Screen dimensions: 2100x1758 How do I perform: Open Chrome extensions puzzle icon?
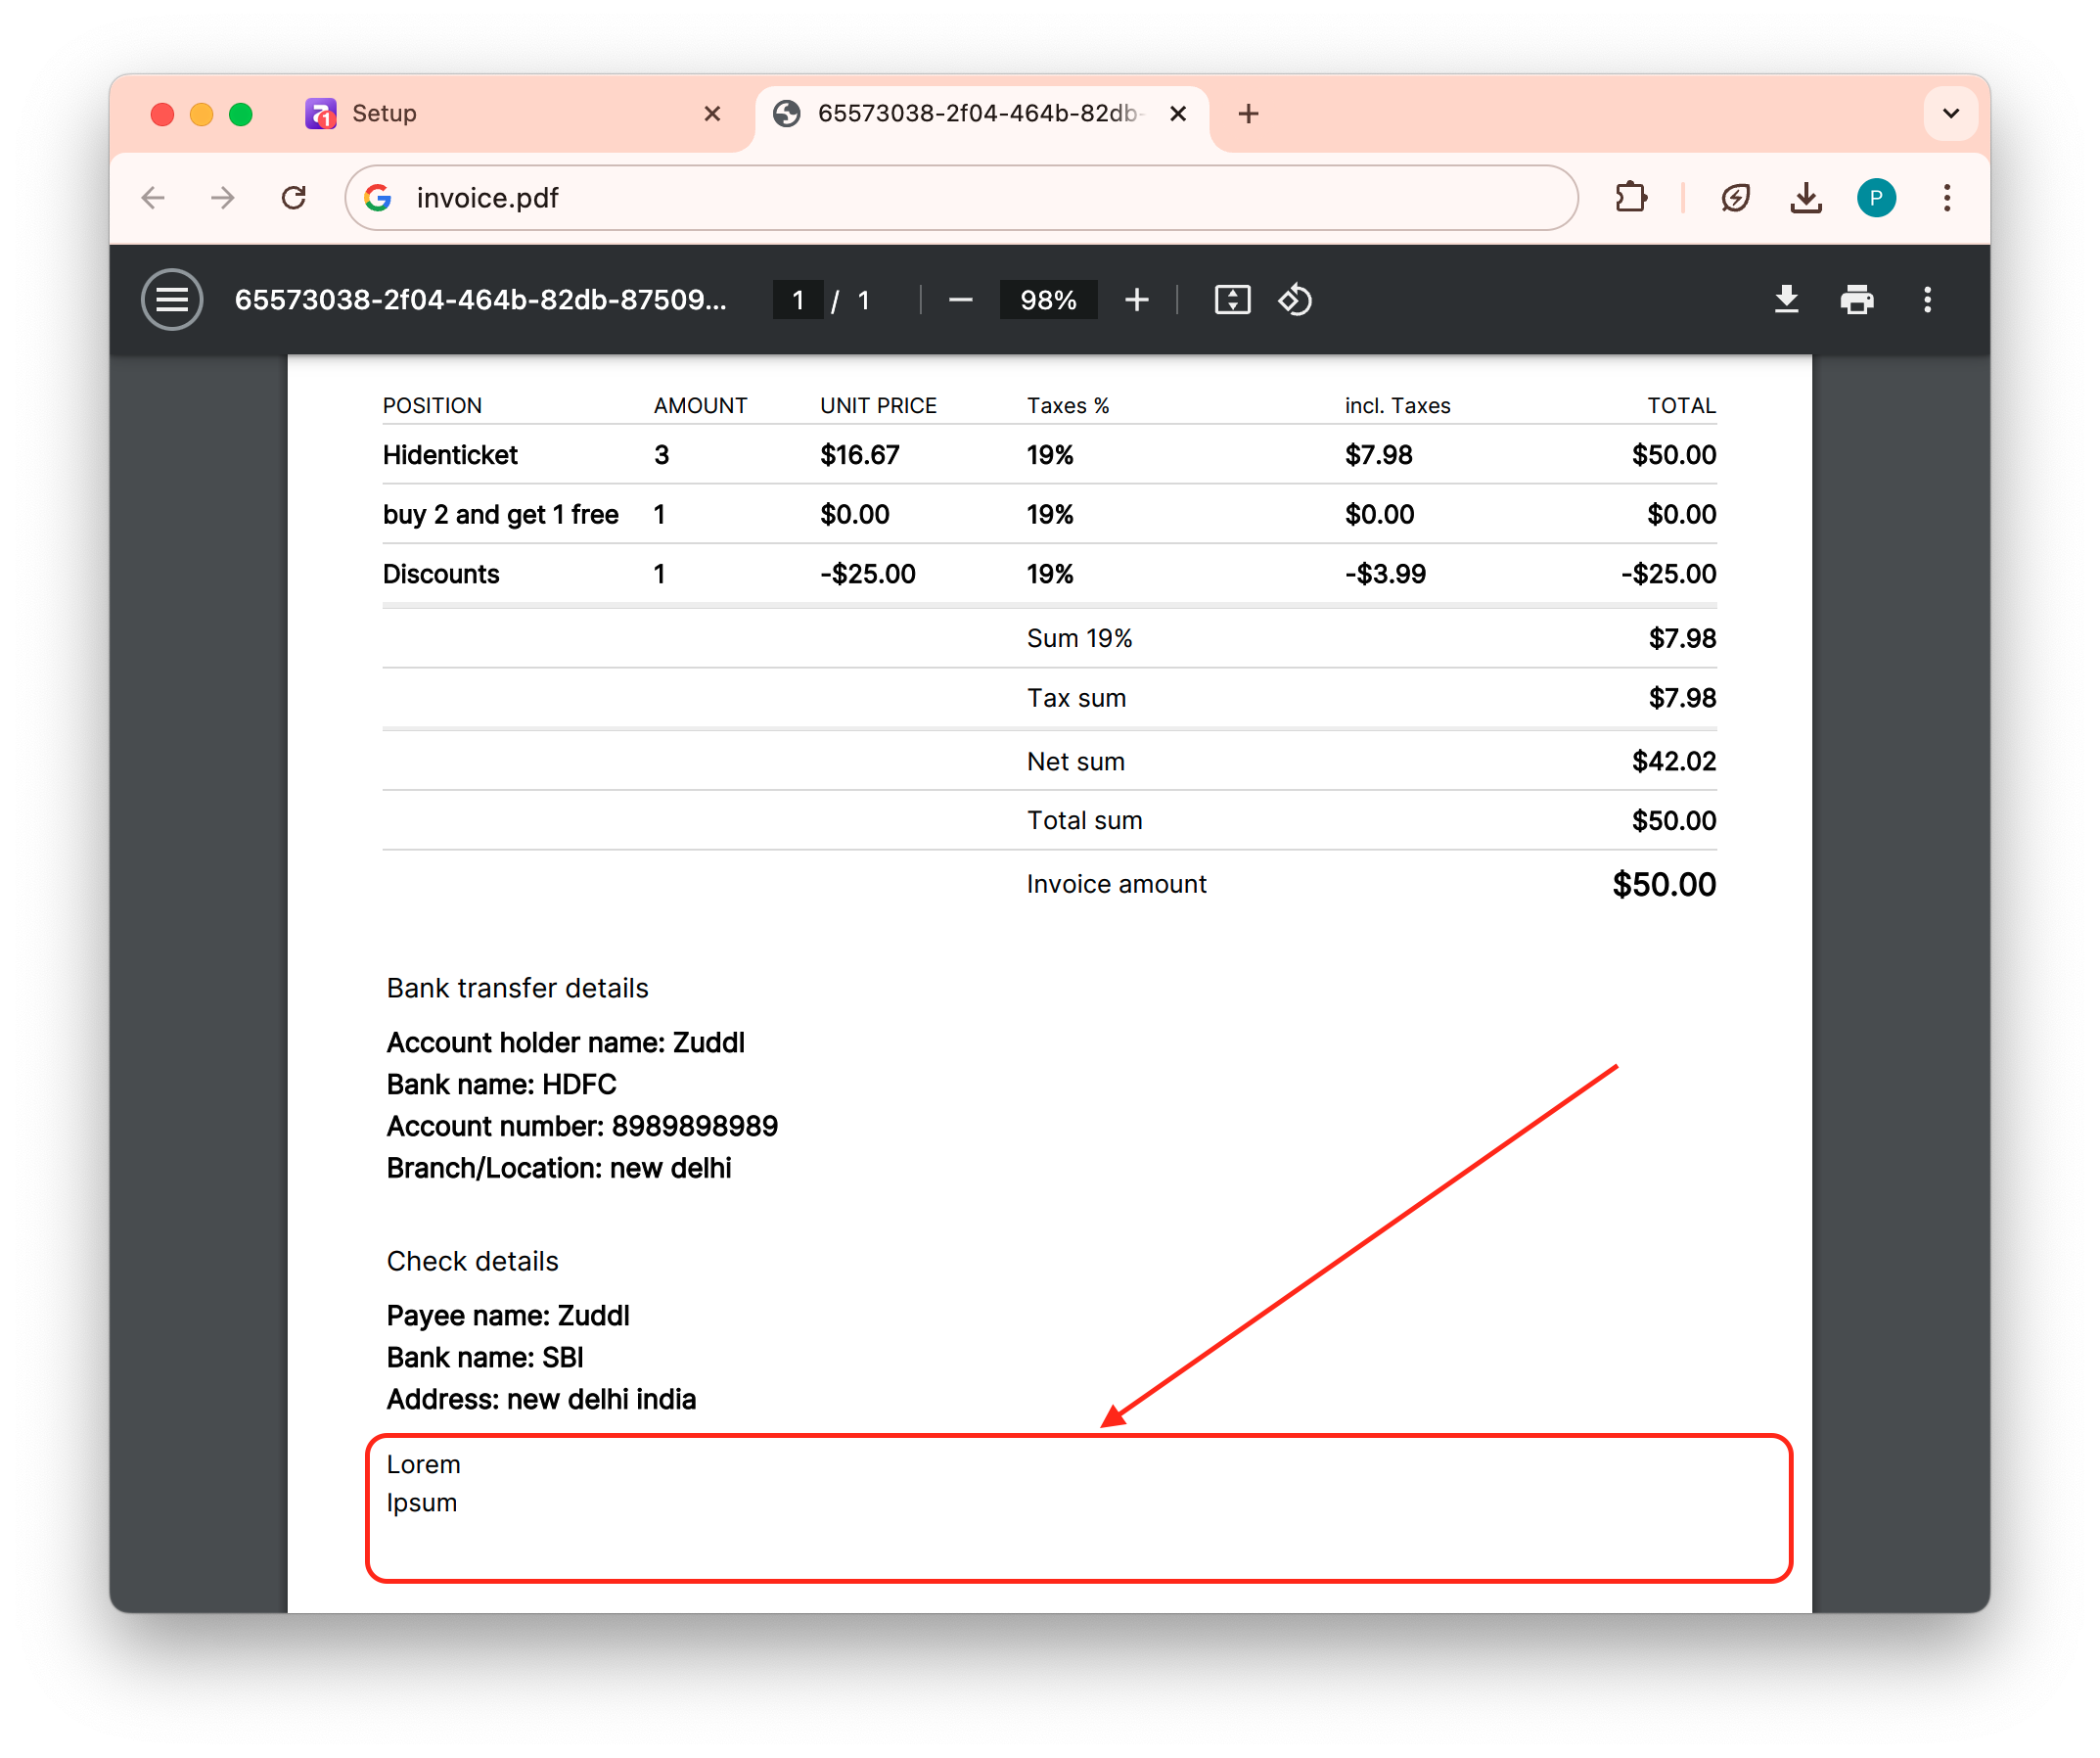1631,198
